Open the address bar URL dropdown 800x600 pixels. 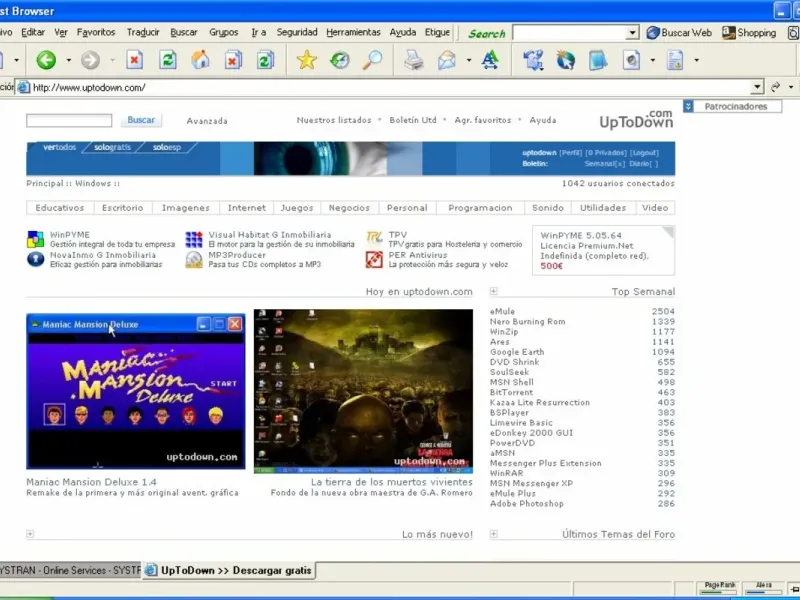pyautogui.click(x=756, y=87)
